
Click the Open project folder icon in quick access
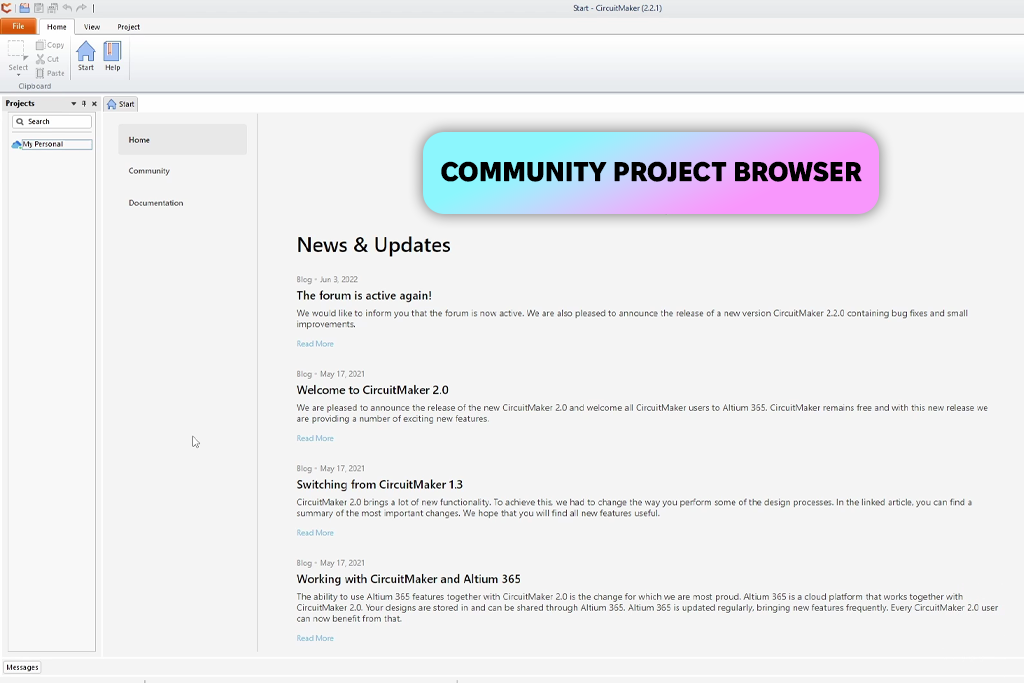coord(24,8)
